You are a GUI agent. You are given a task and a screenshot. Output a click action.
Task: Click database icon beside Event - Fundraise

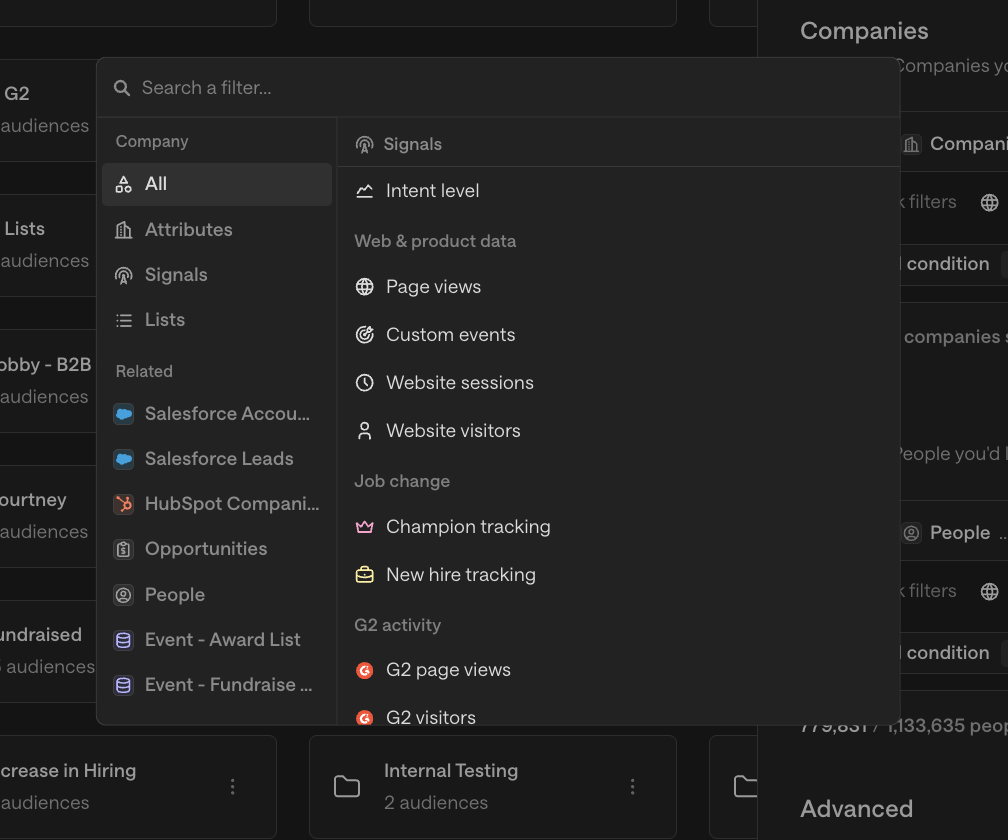[x=123, y=685]
